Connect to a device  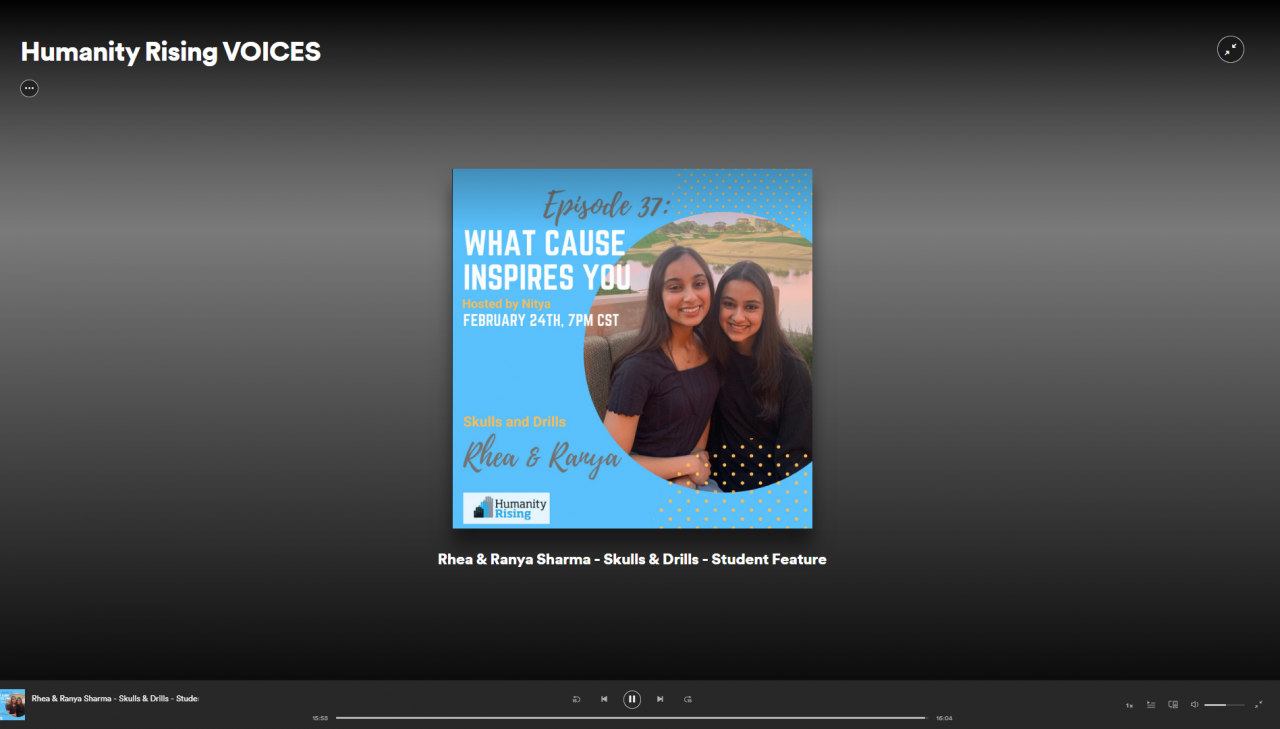coord(1173,704)
